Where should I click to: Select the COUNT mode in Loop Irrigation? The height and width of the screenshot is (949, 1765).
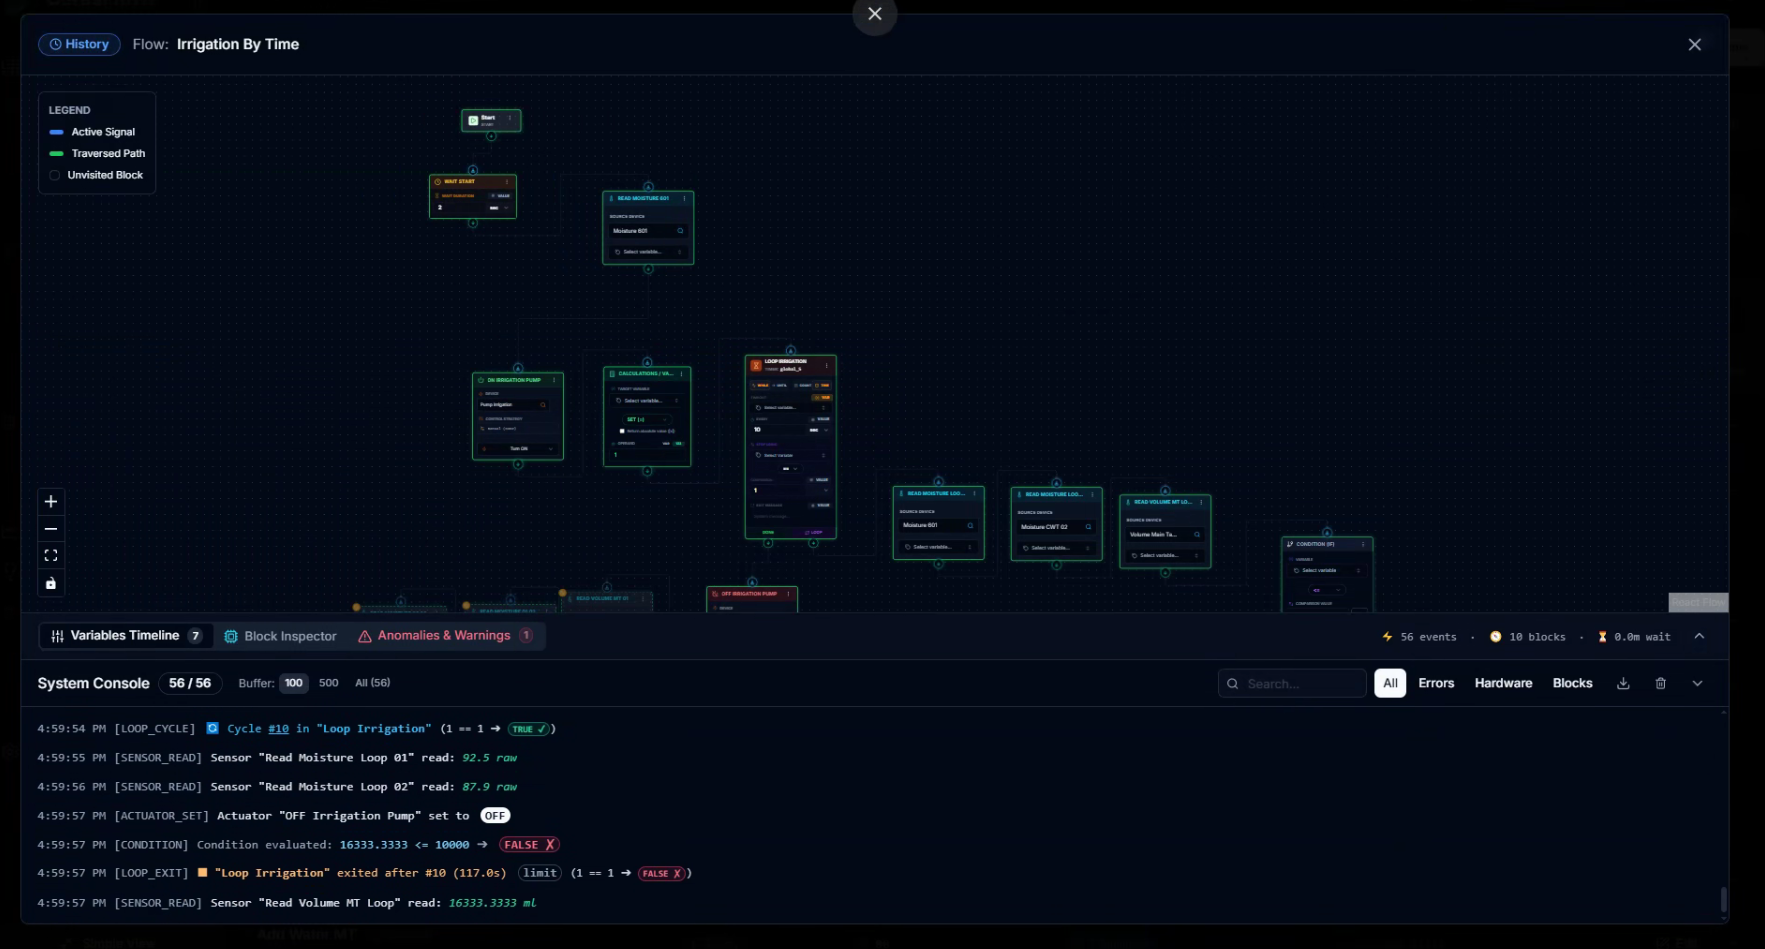(x=803, y=385)
